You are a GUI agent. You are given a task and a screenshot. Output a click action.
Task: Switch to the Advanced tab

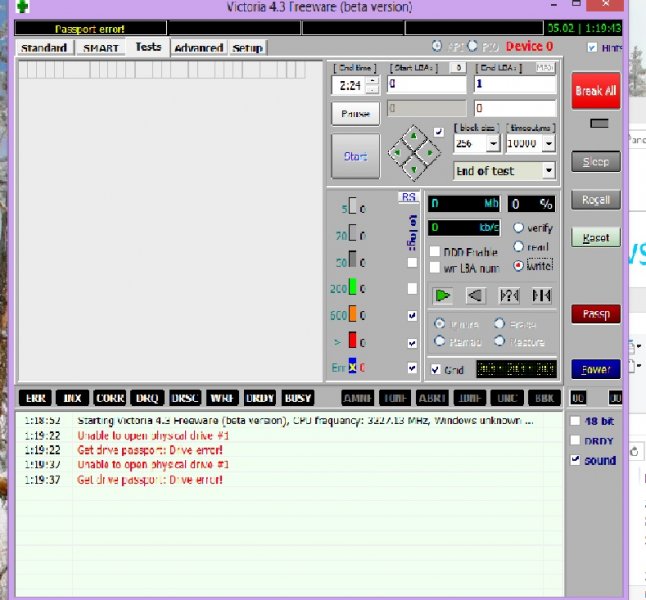pyautogui.click(x=199, y=48)
